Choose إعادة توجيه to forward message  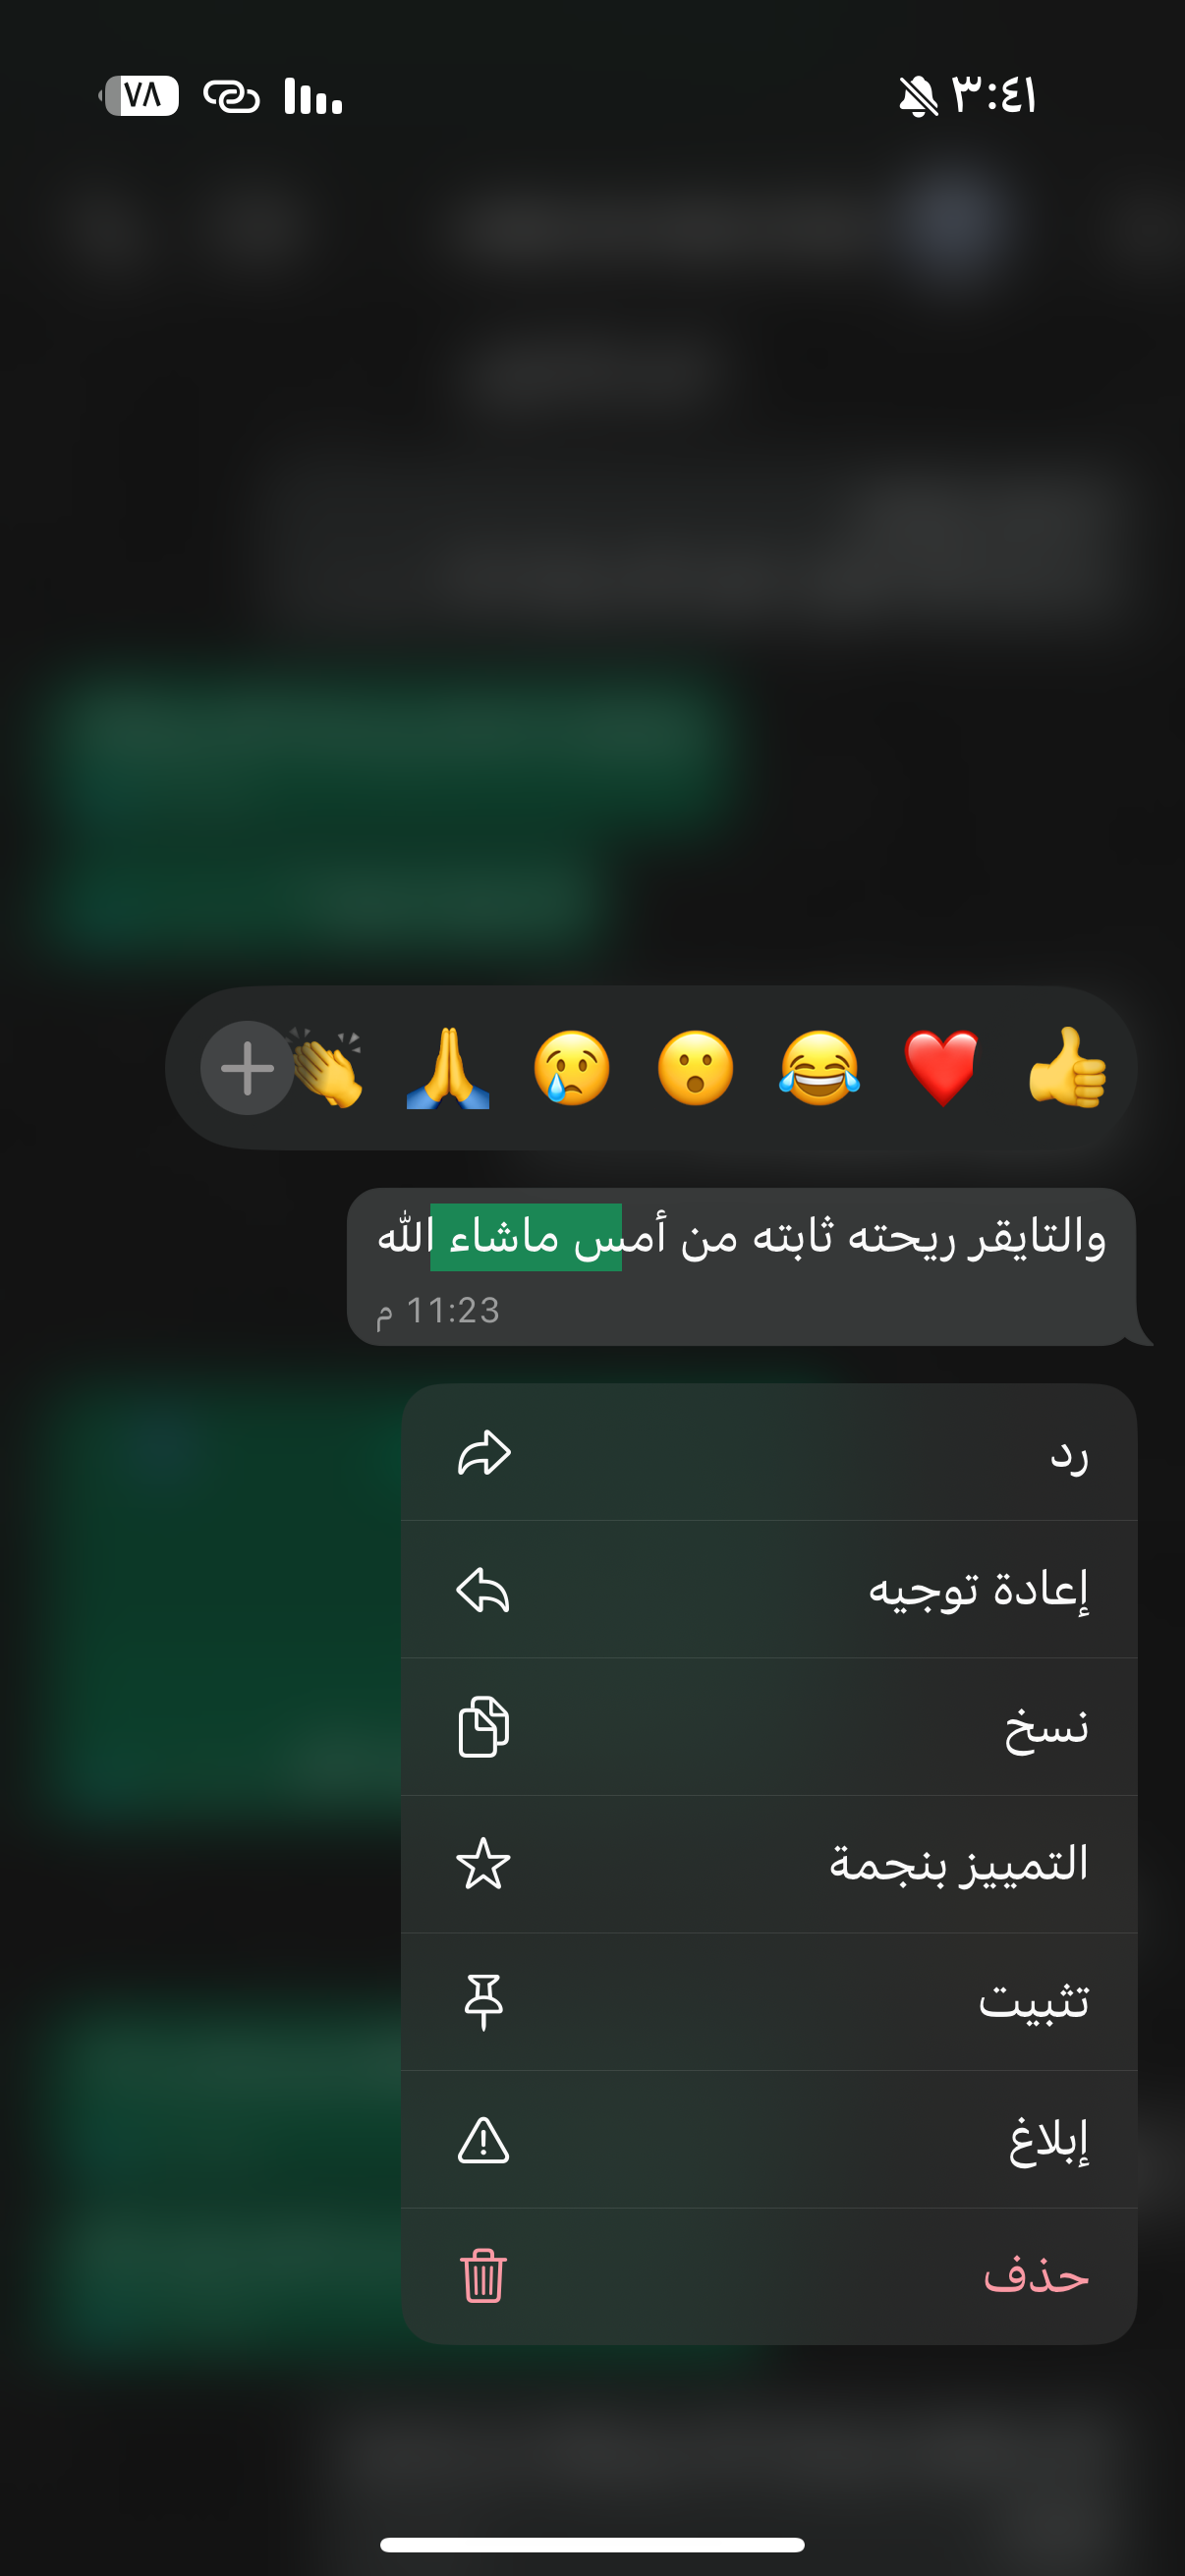[x=769, y=1590]
